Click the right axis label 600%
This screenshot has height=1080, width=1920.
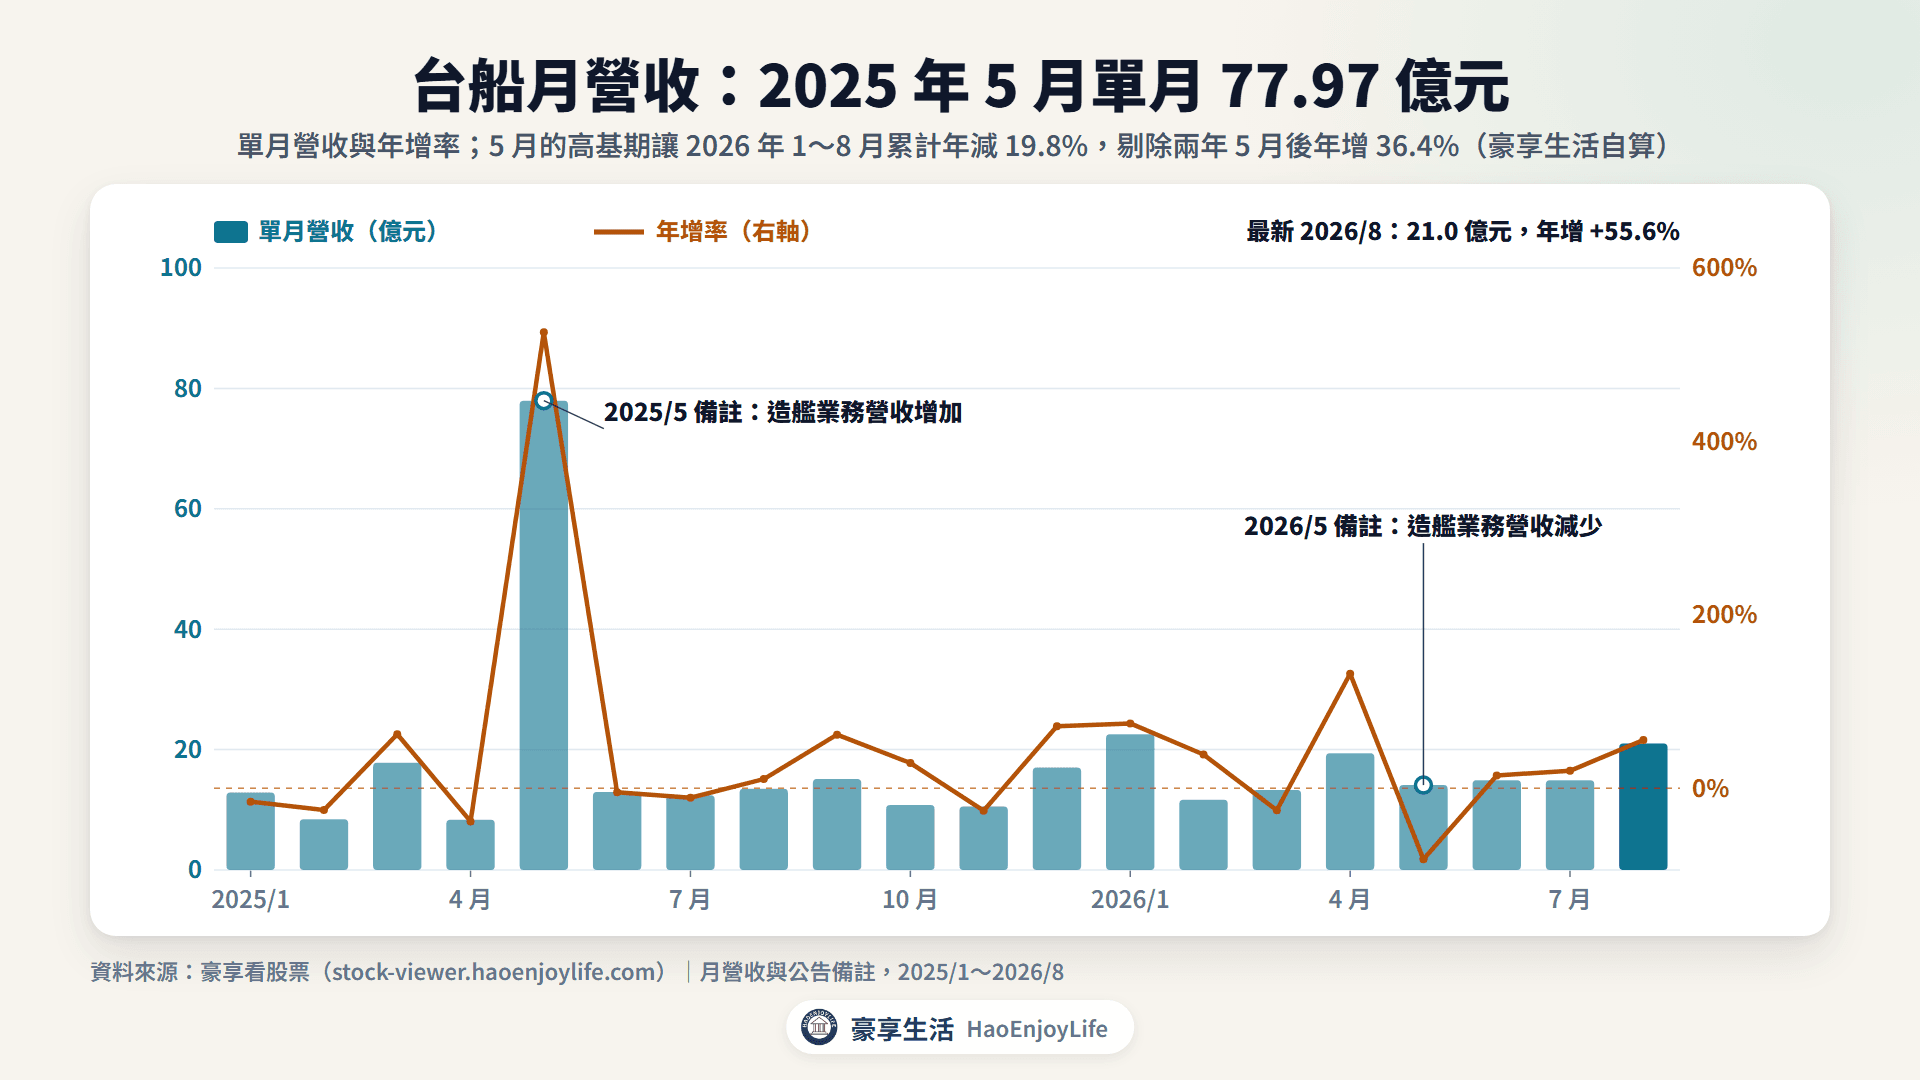point(1724,268)
